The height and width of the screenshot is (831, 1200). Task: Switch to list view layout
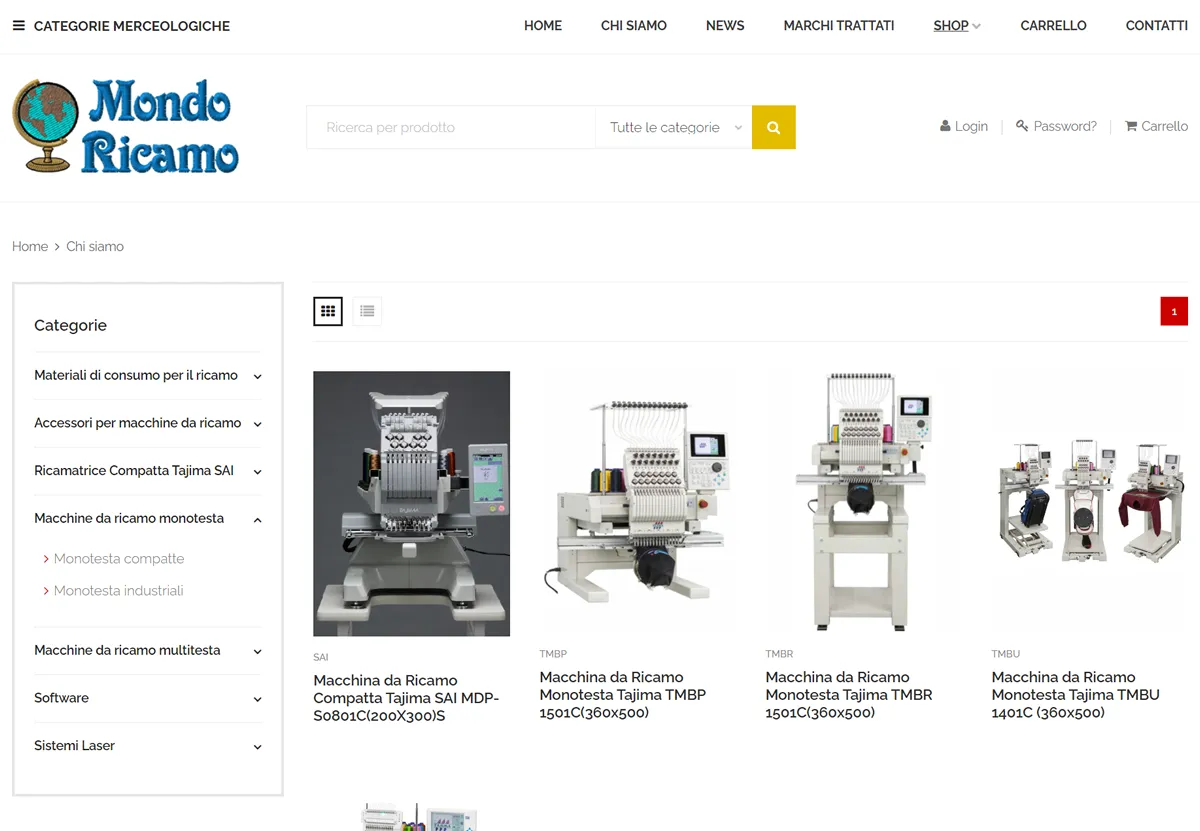tap(367, 311)
